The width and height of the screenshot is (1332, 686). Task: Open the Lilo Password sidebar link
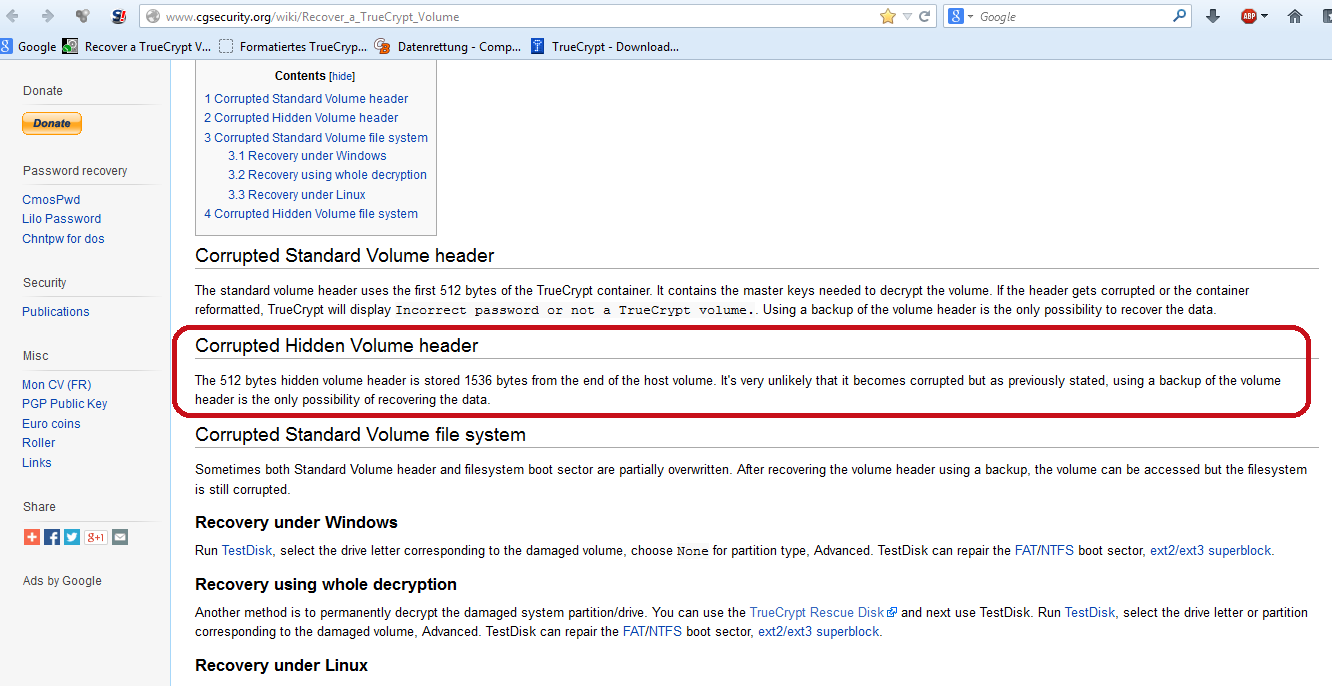click(62, 219)
